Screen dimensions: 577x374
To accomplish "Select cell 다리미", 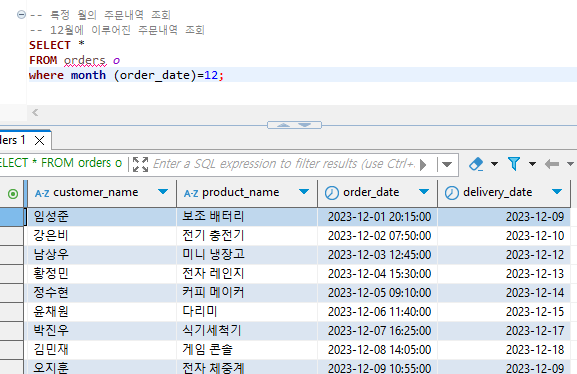I will [x=247, y=311].
